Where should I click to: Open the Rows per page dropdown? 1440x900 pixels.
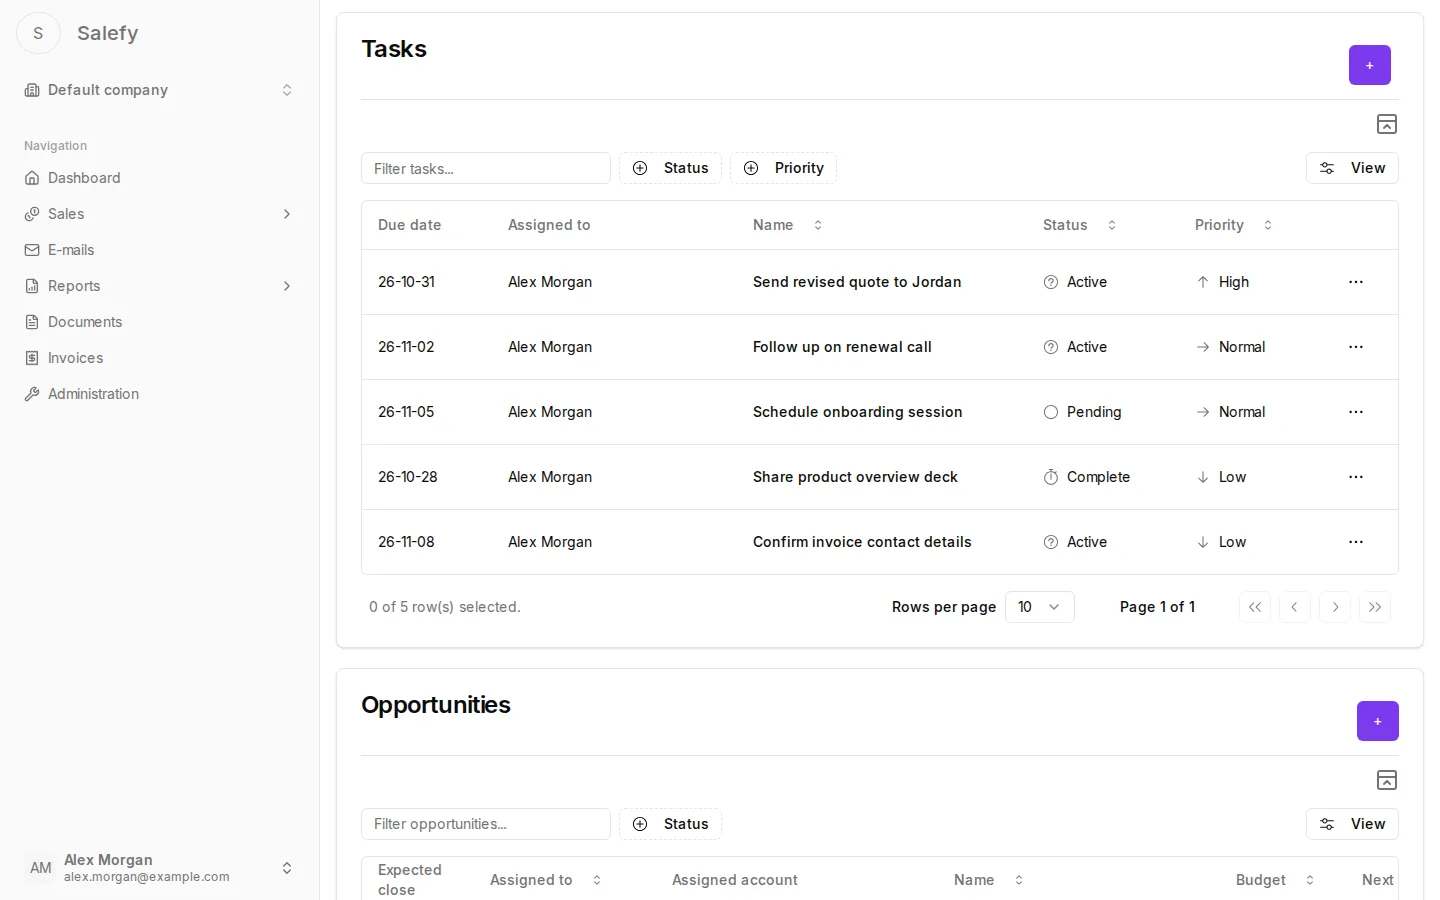click(x=1040, y=607)
